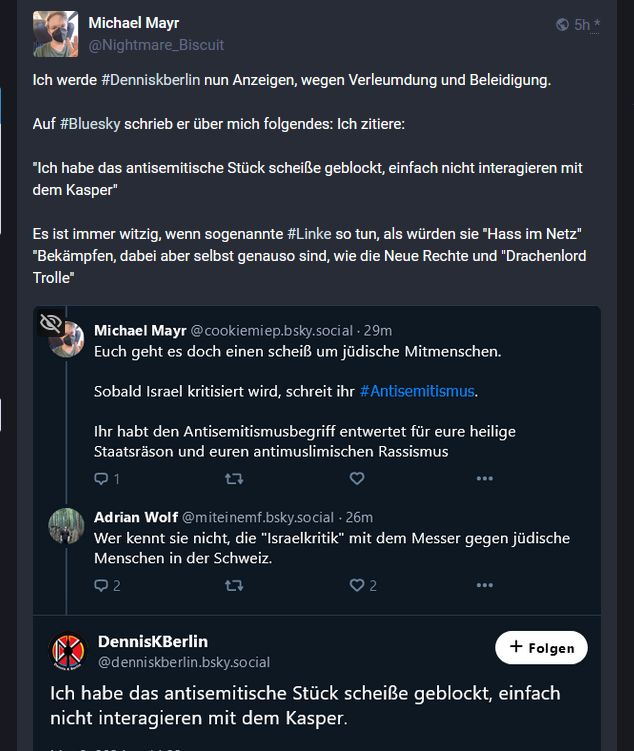Click the #Antisemitismus hashtag in the screenshot
Screen dimensions: 634x751
tap(417, 391)
